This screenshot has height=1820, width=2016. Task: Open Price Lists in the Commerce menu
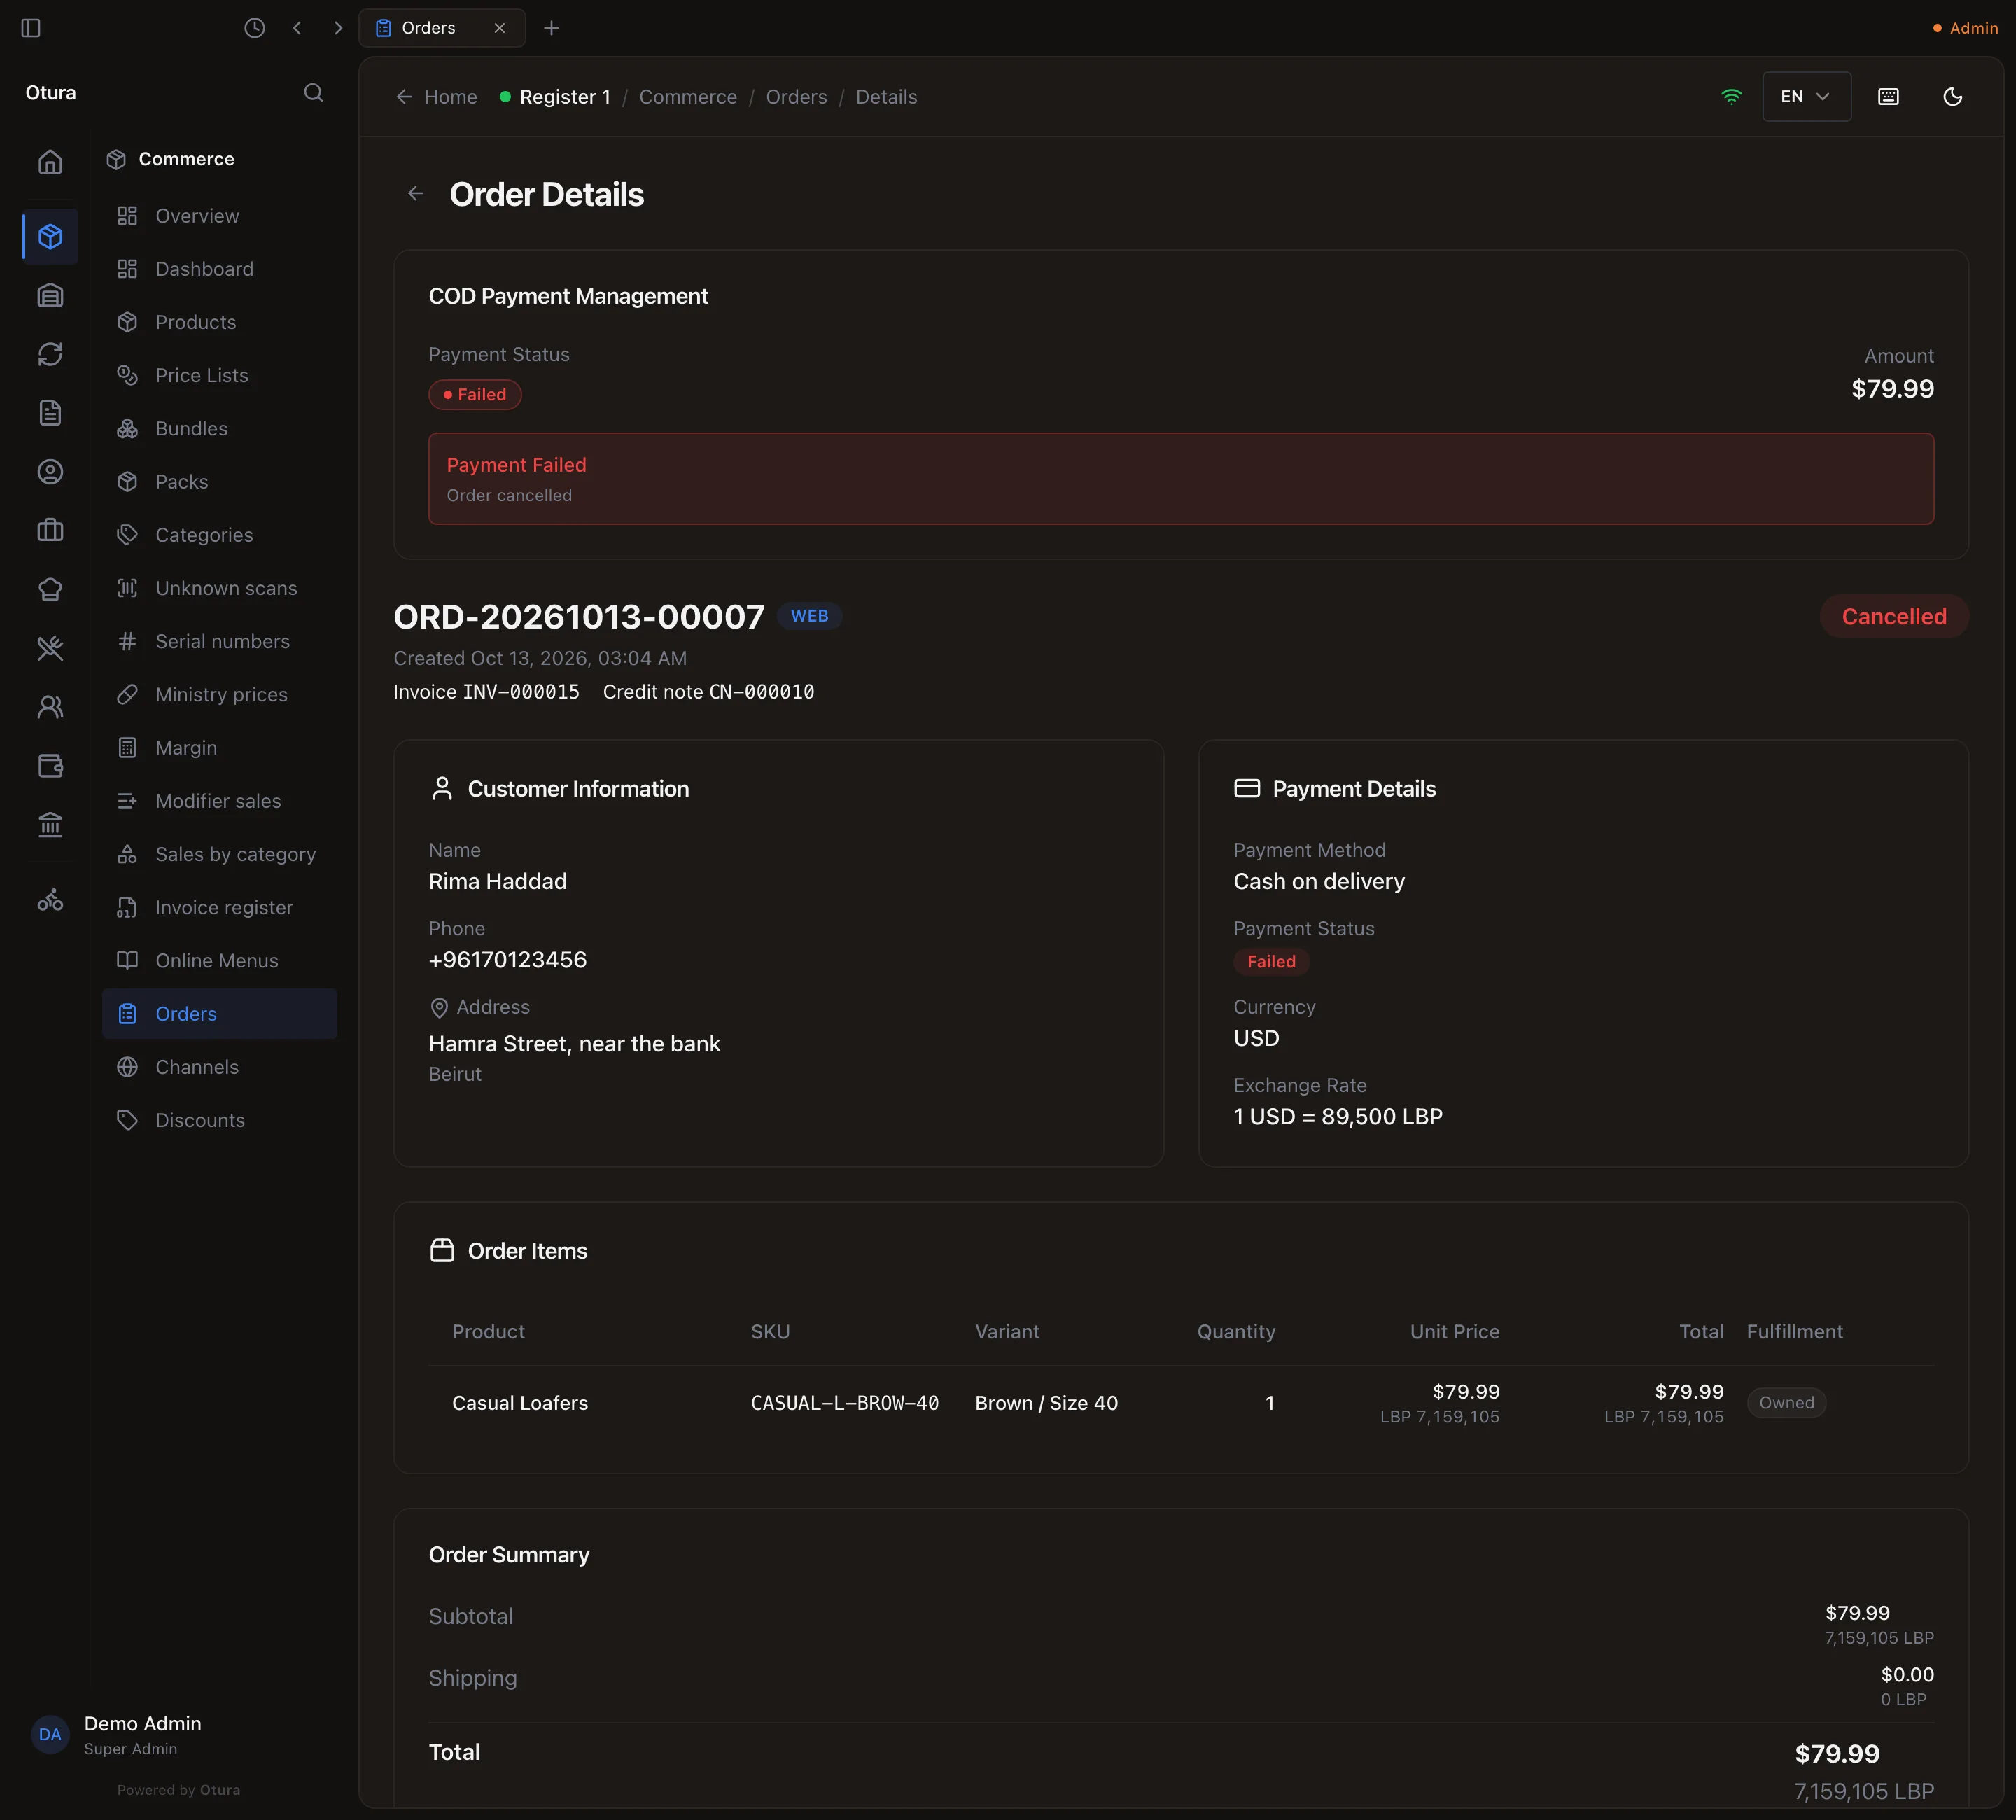220,375
